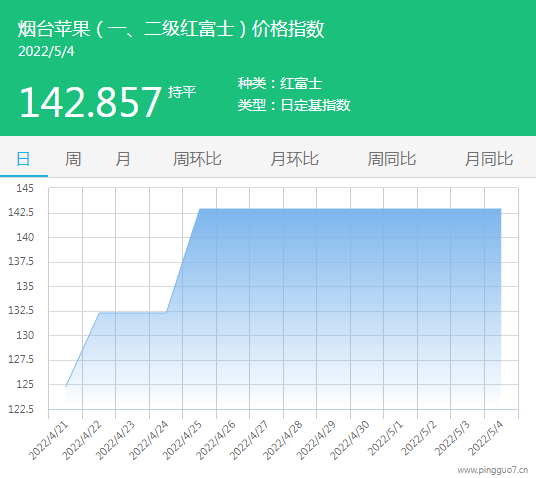This screenshot has width=536, height=478.
Task: Click the 持平 status label
Action: (182, 92)
